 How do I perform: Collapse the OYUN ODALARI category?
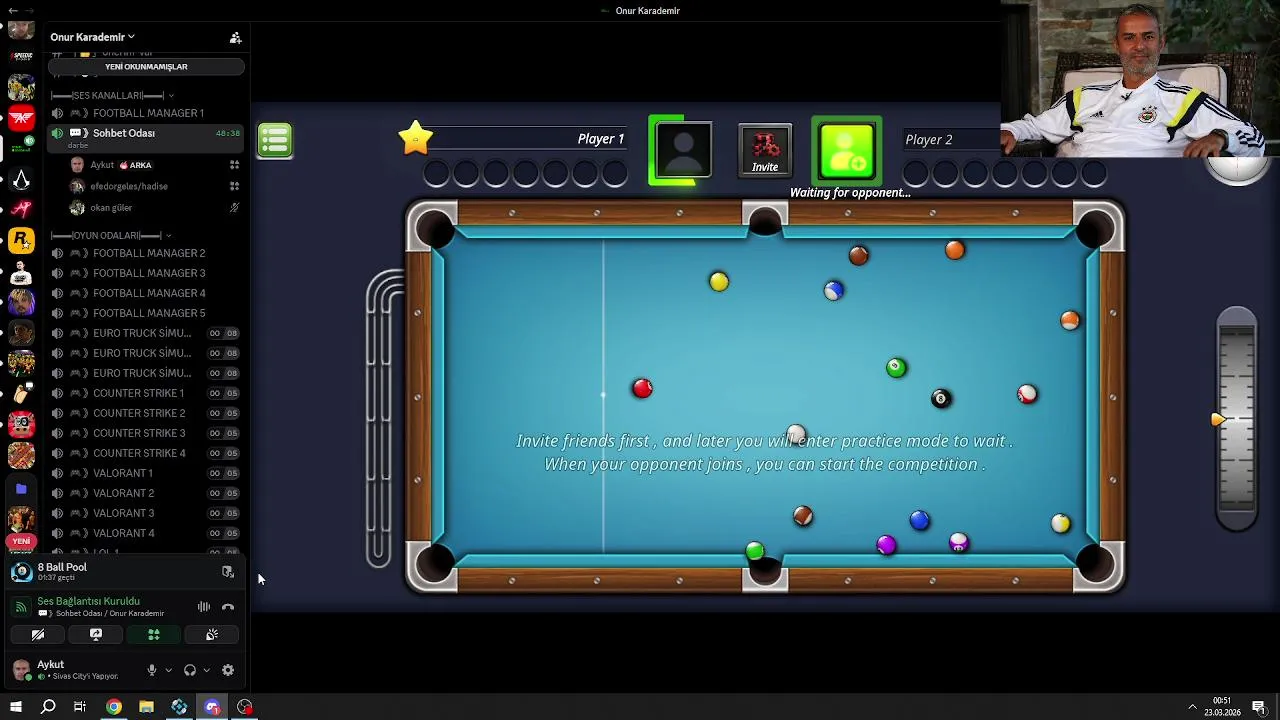pyautogui.click(x=111, y=235)
